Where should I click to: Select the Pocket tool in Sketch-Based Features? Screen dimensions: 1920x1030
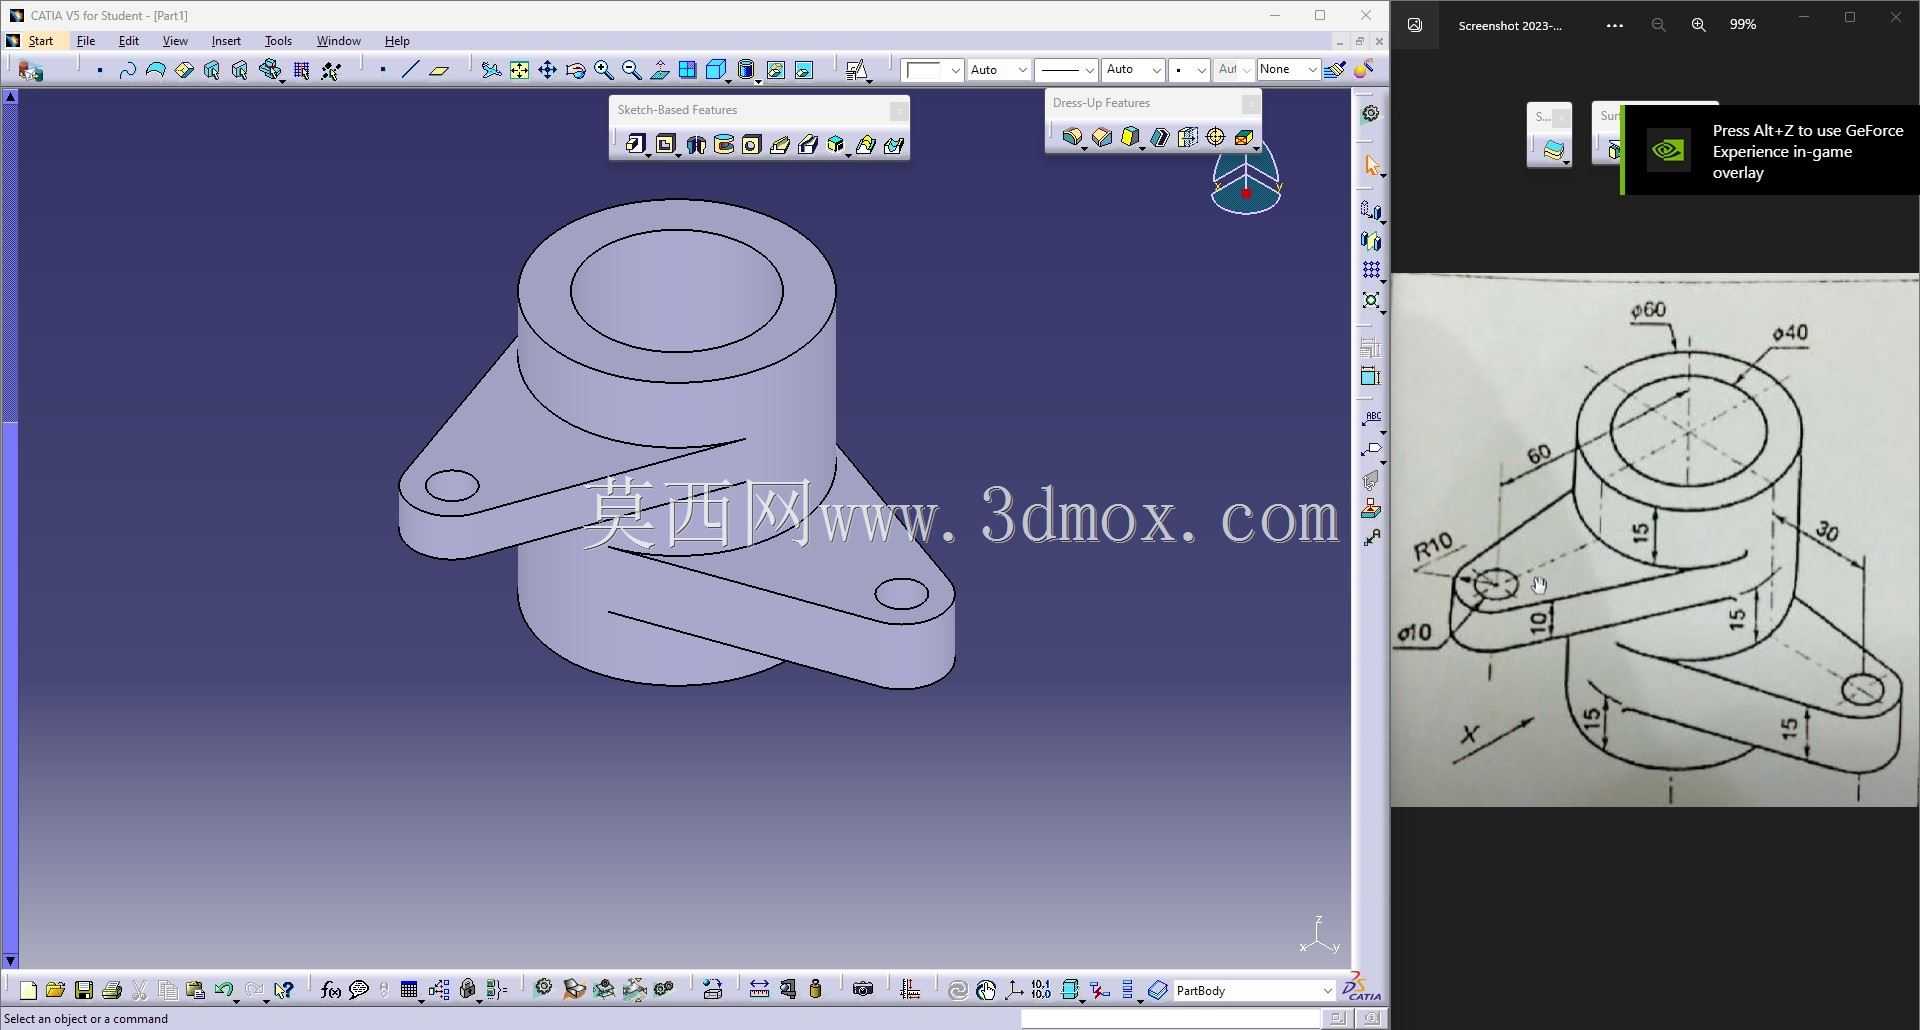[666, 145]
